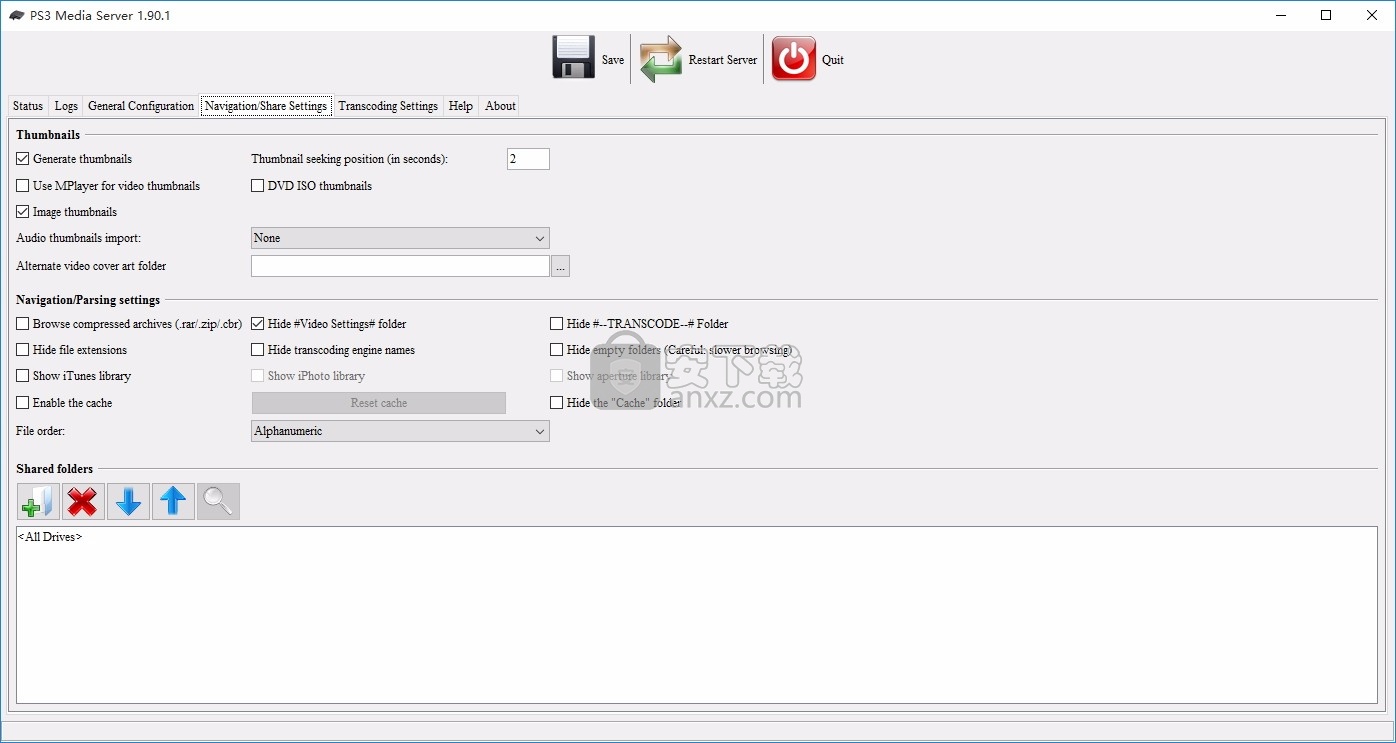Enable Hide empty folders option
The height and width of the screenshot is (743, 1396).
557,350
